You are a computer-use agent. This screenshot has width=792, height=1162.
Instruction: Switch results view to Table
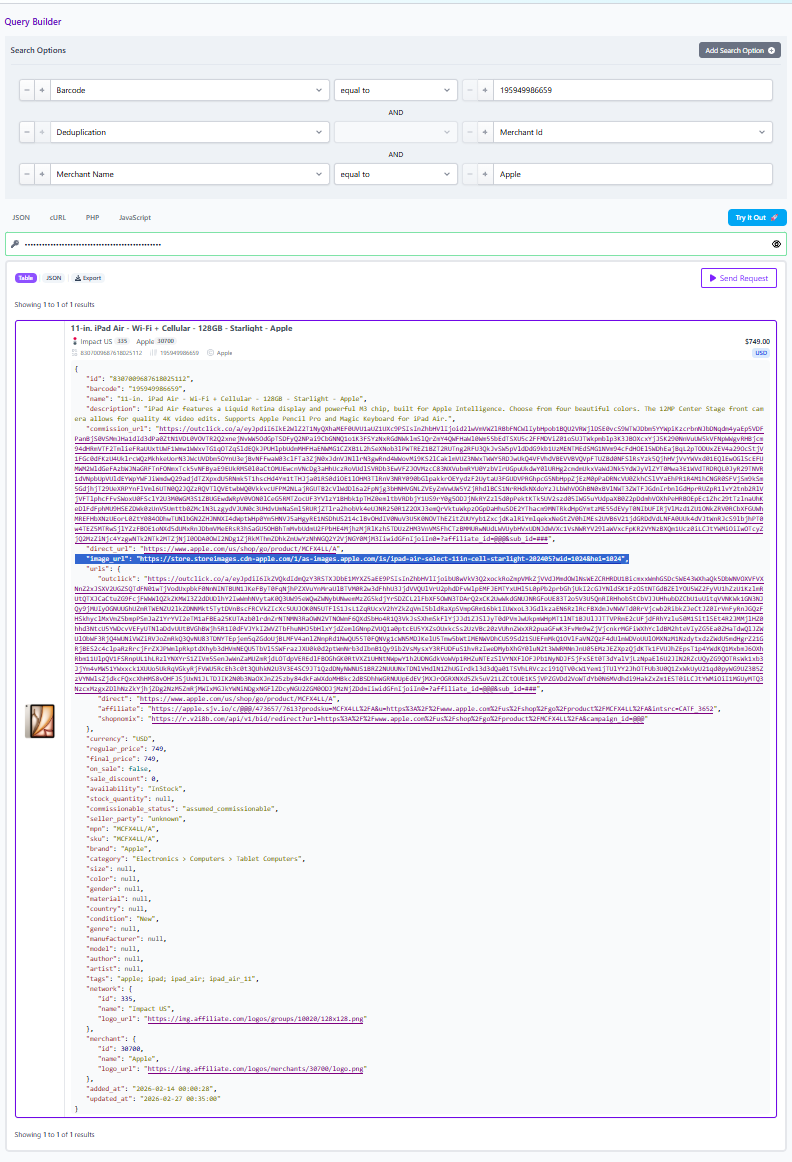tap(26, 278)
